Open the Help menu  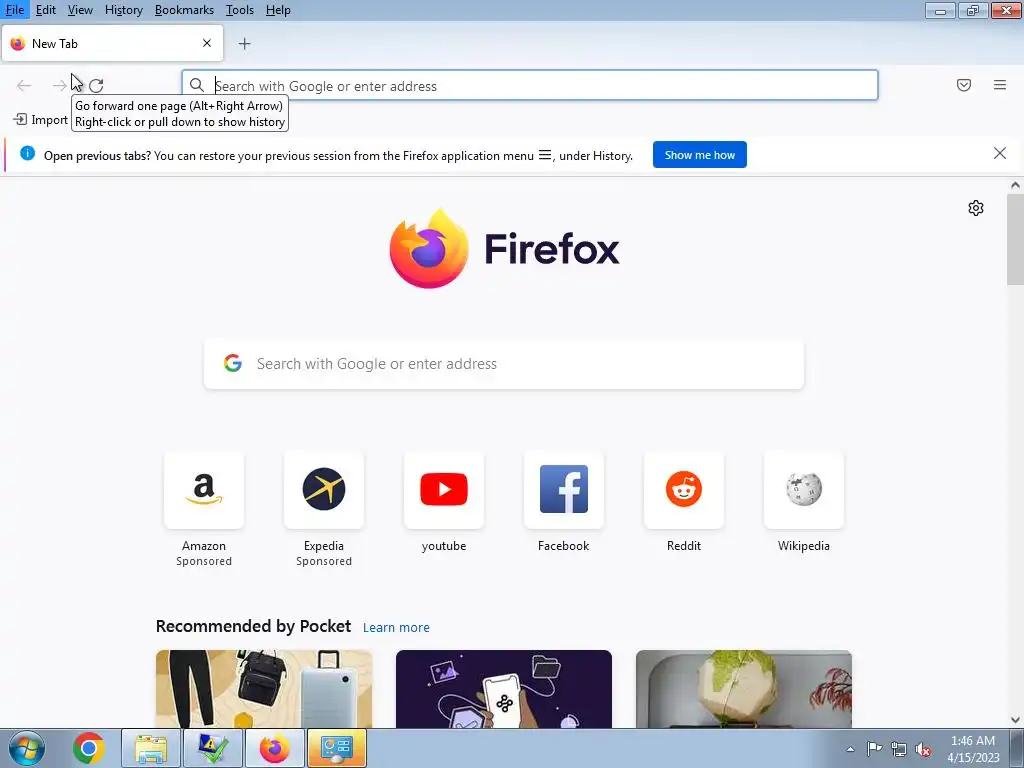(278, 10)
